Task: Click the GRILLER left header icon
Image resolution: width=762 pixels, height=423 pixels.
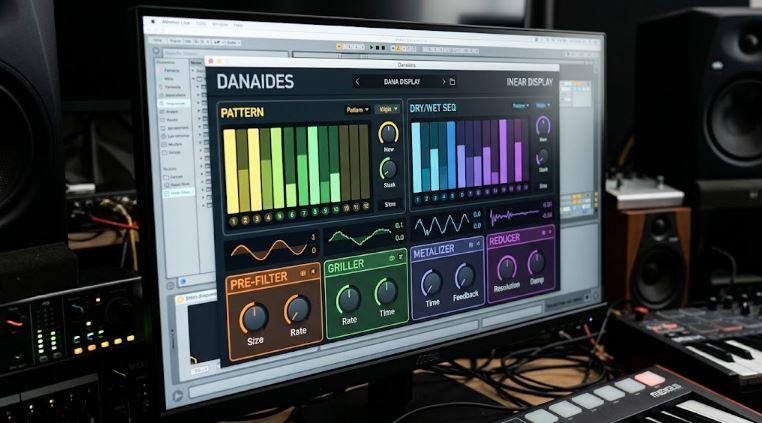Action: coord(392,258)
